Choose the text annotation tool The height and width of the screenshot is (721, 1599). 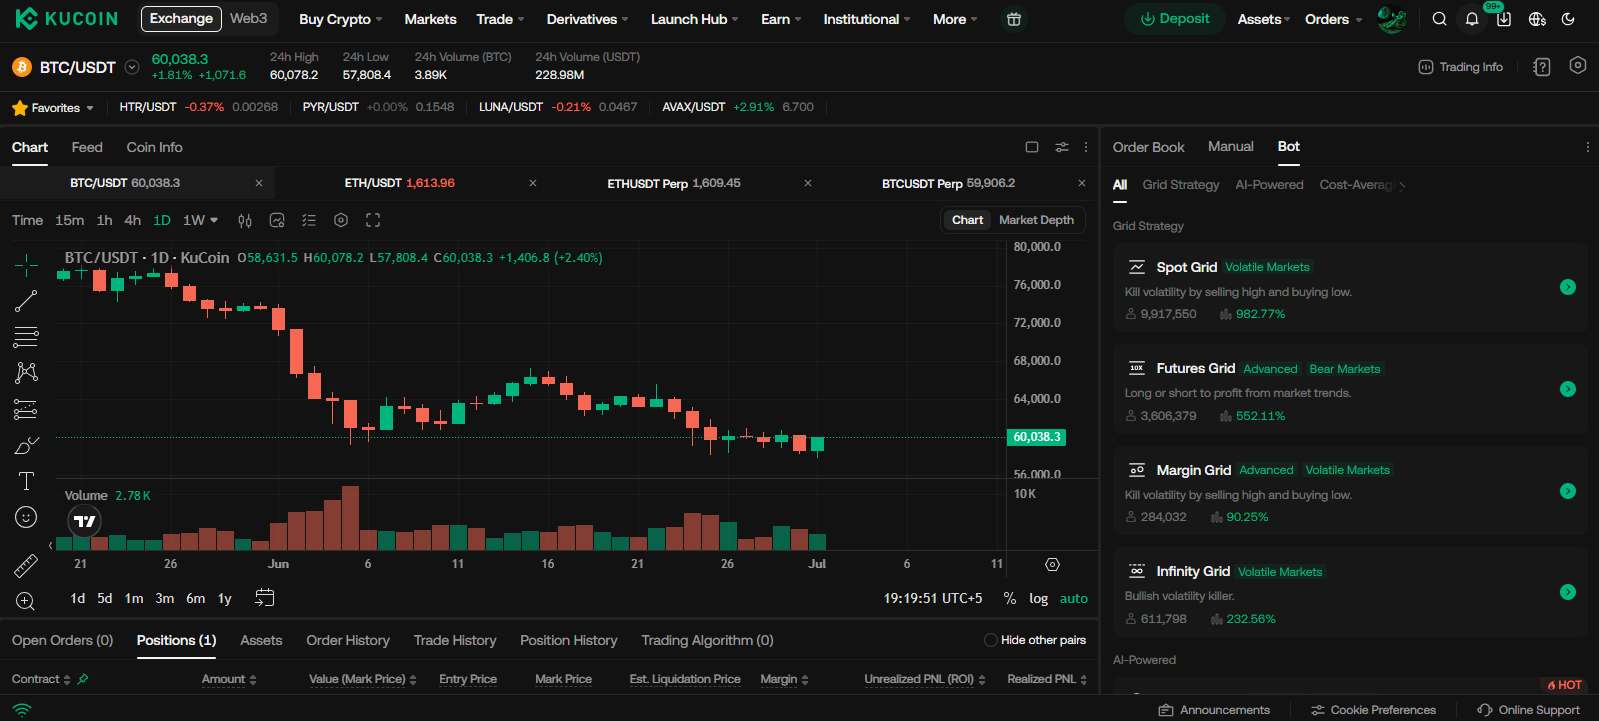tap(26, 481)
